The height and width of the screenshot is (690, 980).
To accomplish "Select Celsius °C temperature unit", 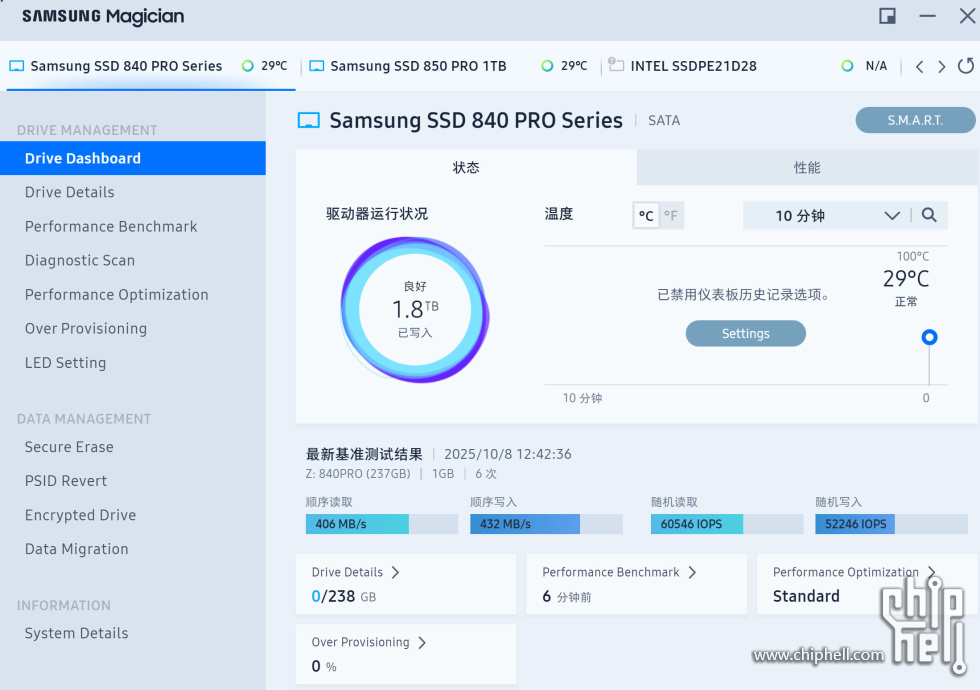I will (x=646, y=216).
